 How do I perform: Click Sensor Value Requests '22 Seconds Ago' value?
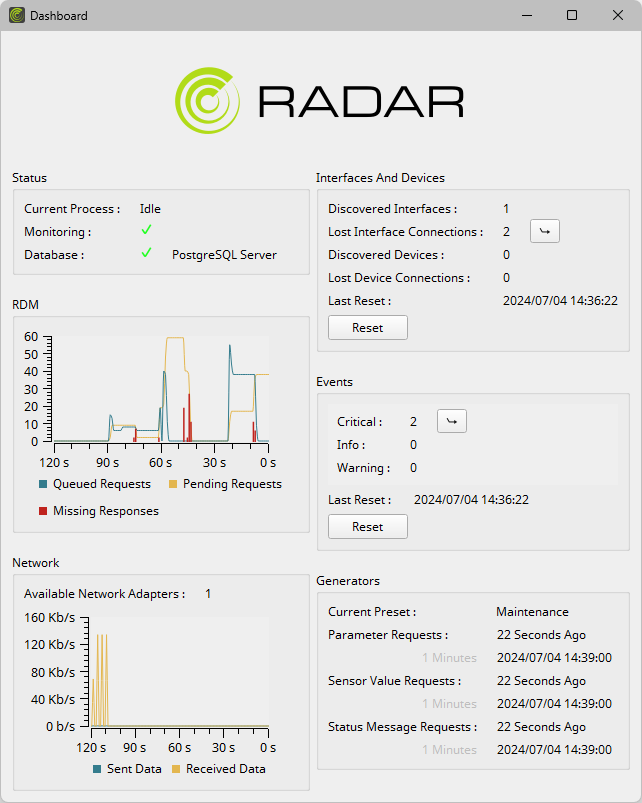[541, 681]
